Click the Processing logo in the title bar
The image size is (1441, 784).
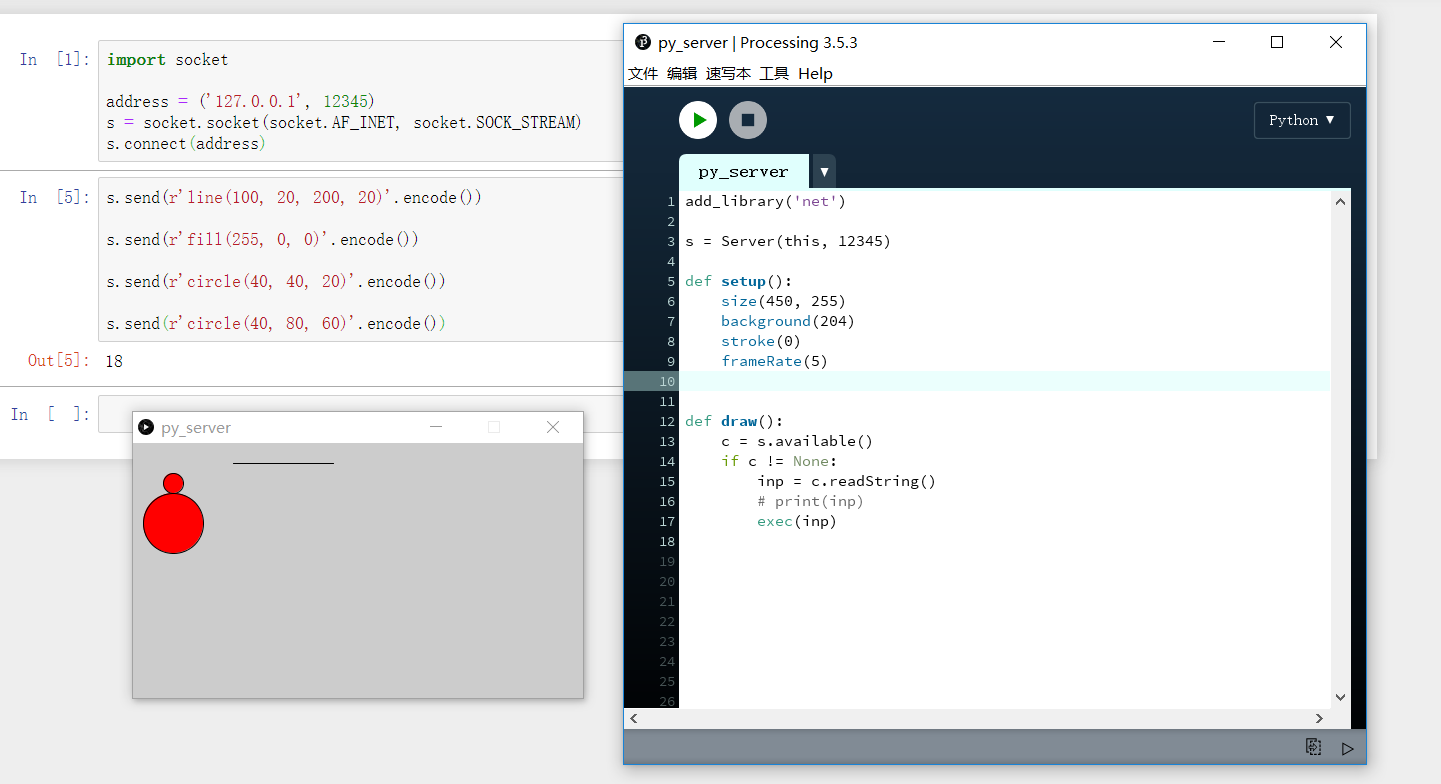pyautogui.click(x=643, y=42)
